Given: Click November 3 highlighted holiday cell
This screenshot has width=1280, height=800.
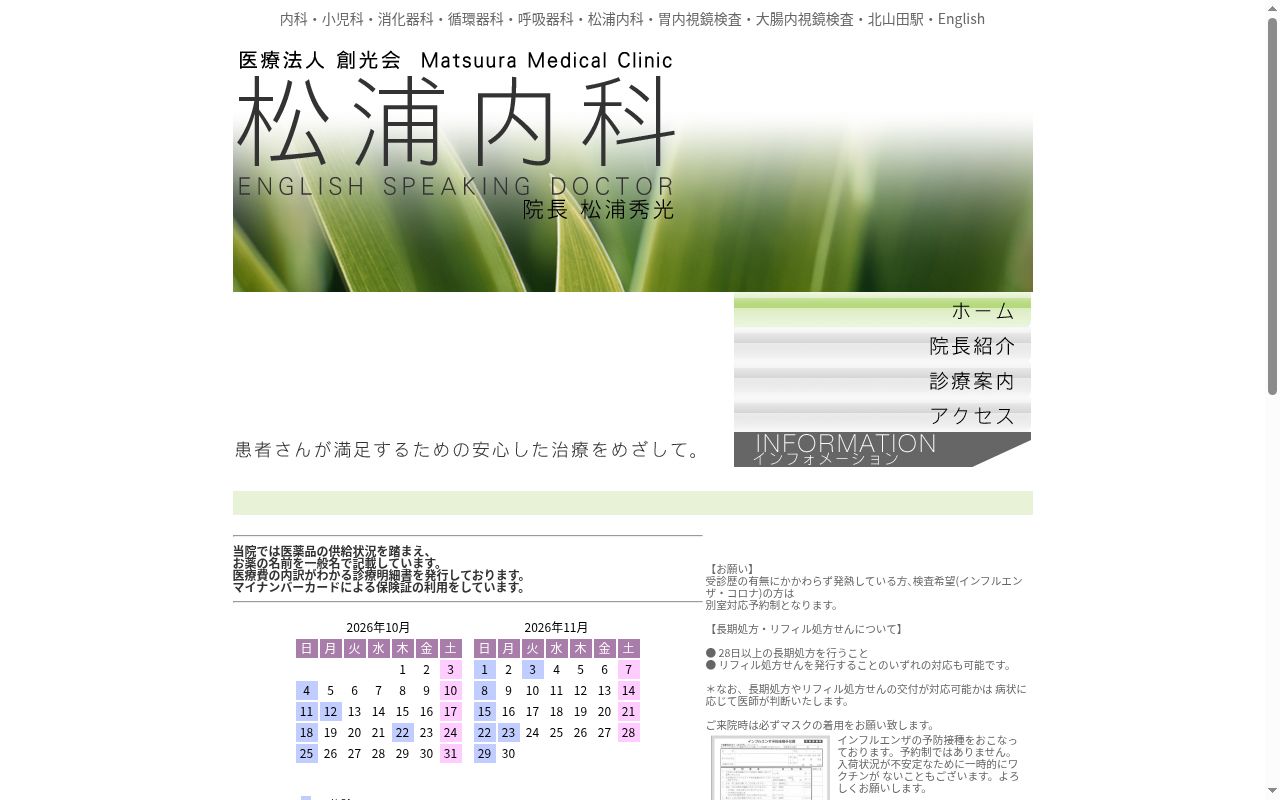Looking at the screenshot, I should 532,670.
